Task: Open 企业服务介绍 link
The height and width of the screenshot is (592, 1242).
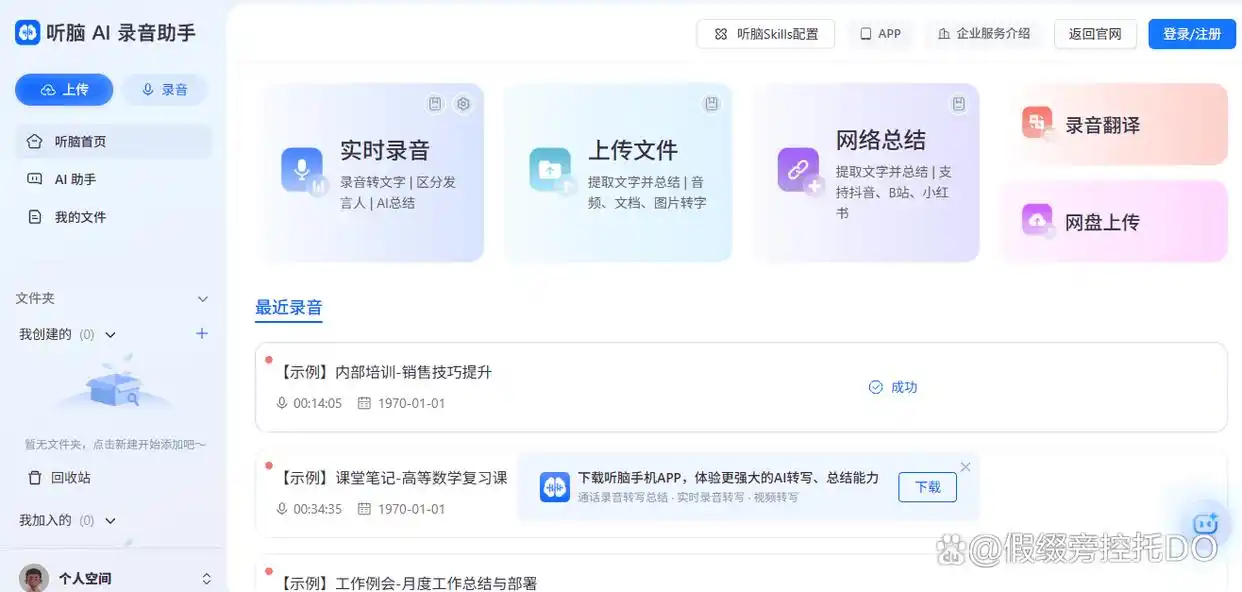Action: pos(984,34)
